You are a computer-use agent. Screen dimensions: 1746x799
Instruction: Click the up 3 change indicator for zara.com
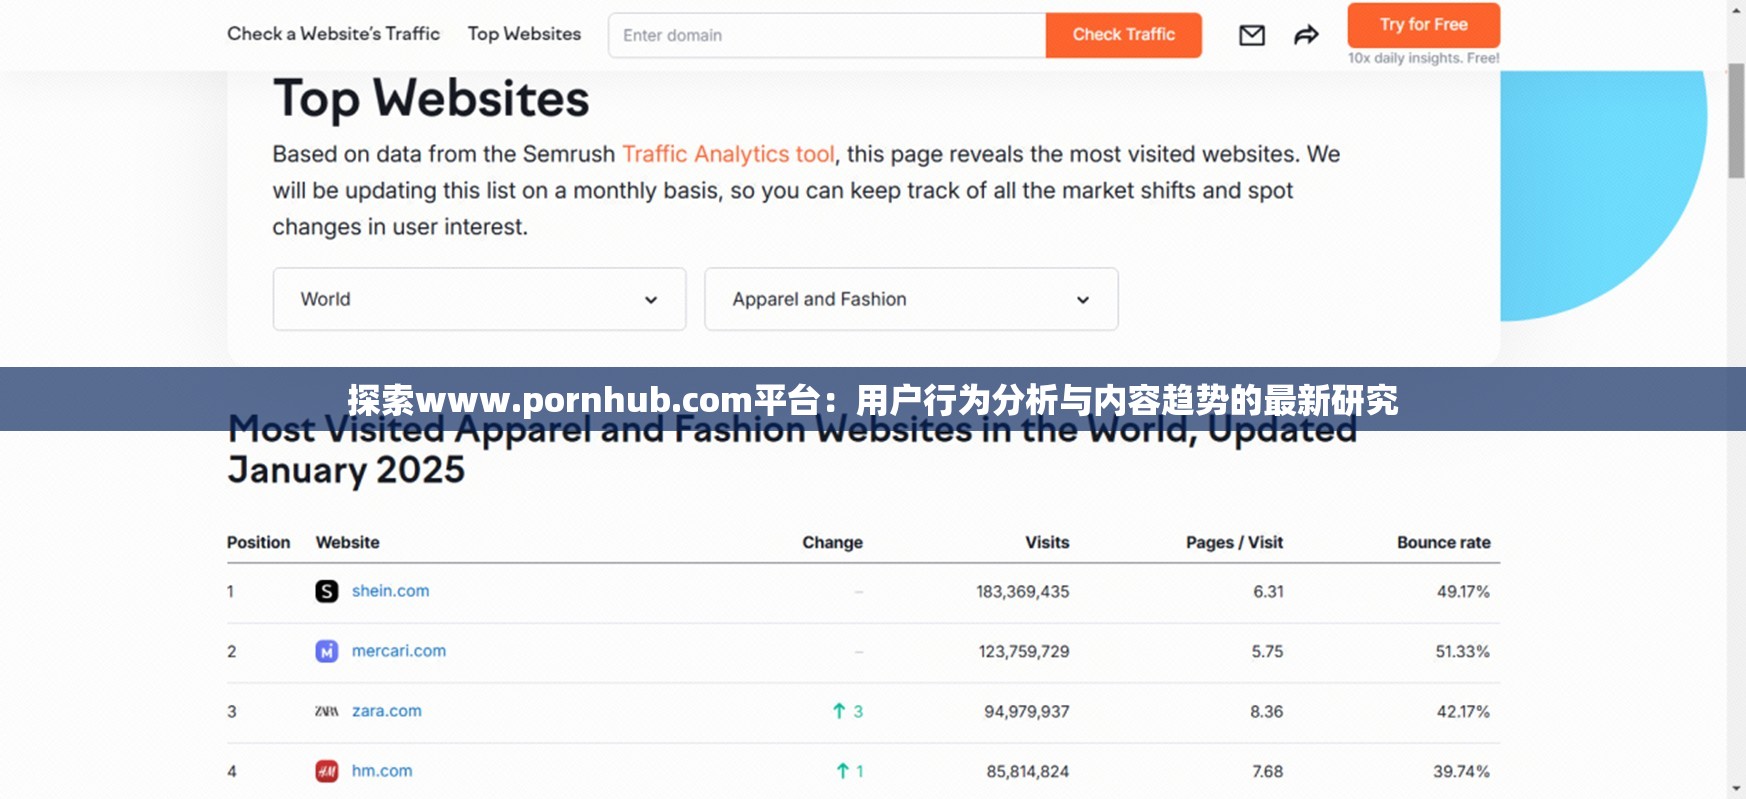point(848,711)
